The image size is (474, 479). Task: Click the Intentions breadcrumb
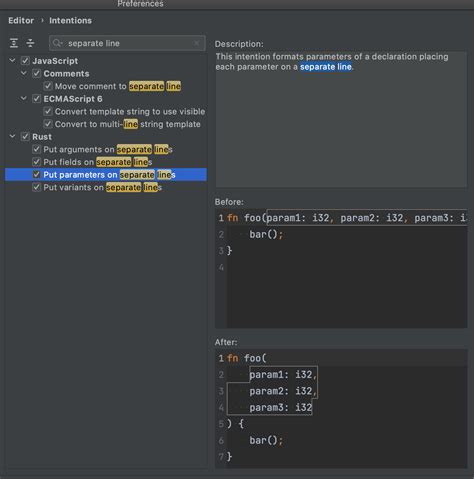(70, 20)
